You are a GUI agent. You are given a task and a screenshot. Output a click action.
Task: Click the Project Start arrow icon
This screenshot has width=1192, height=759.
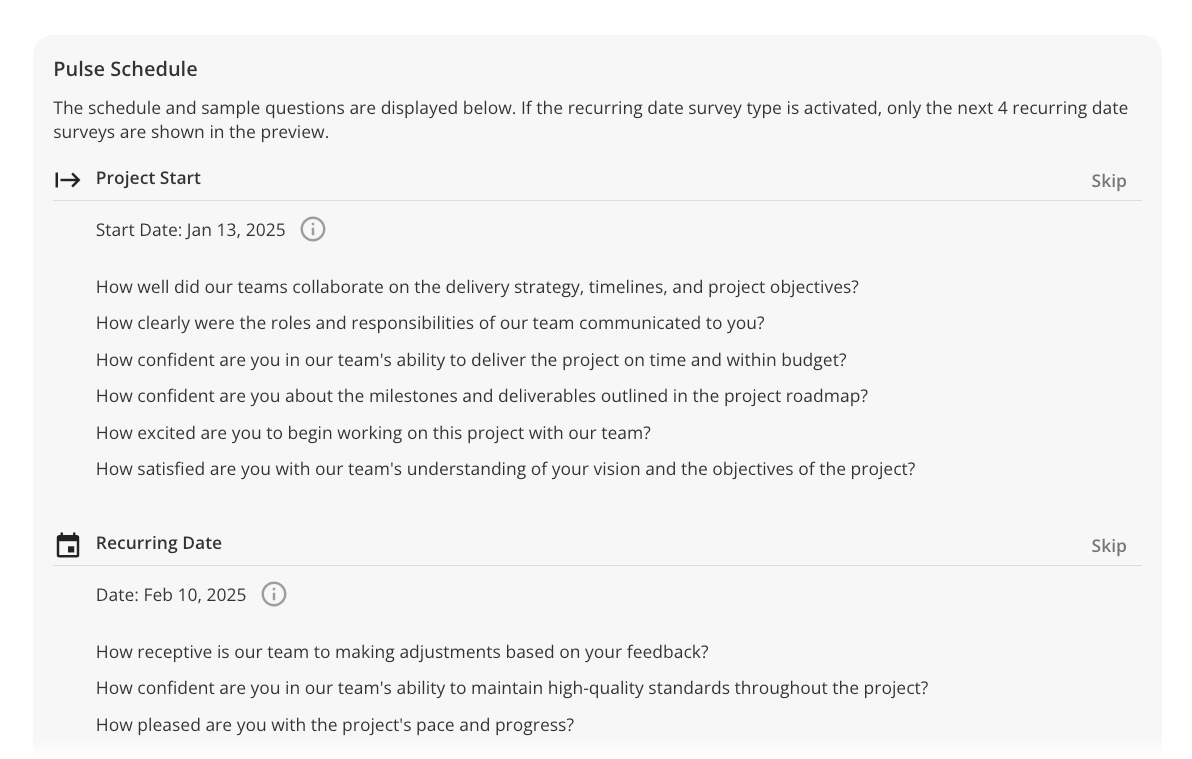pyautogui.click(x=68, y=180)
